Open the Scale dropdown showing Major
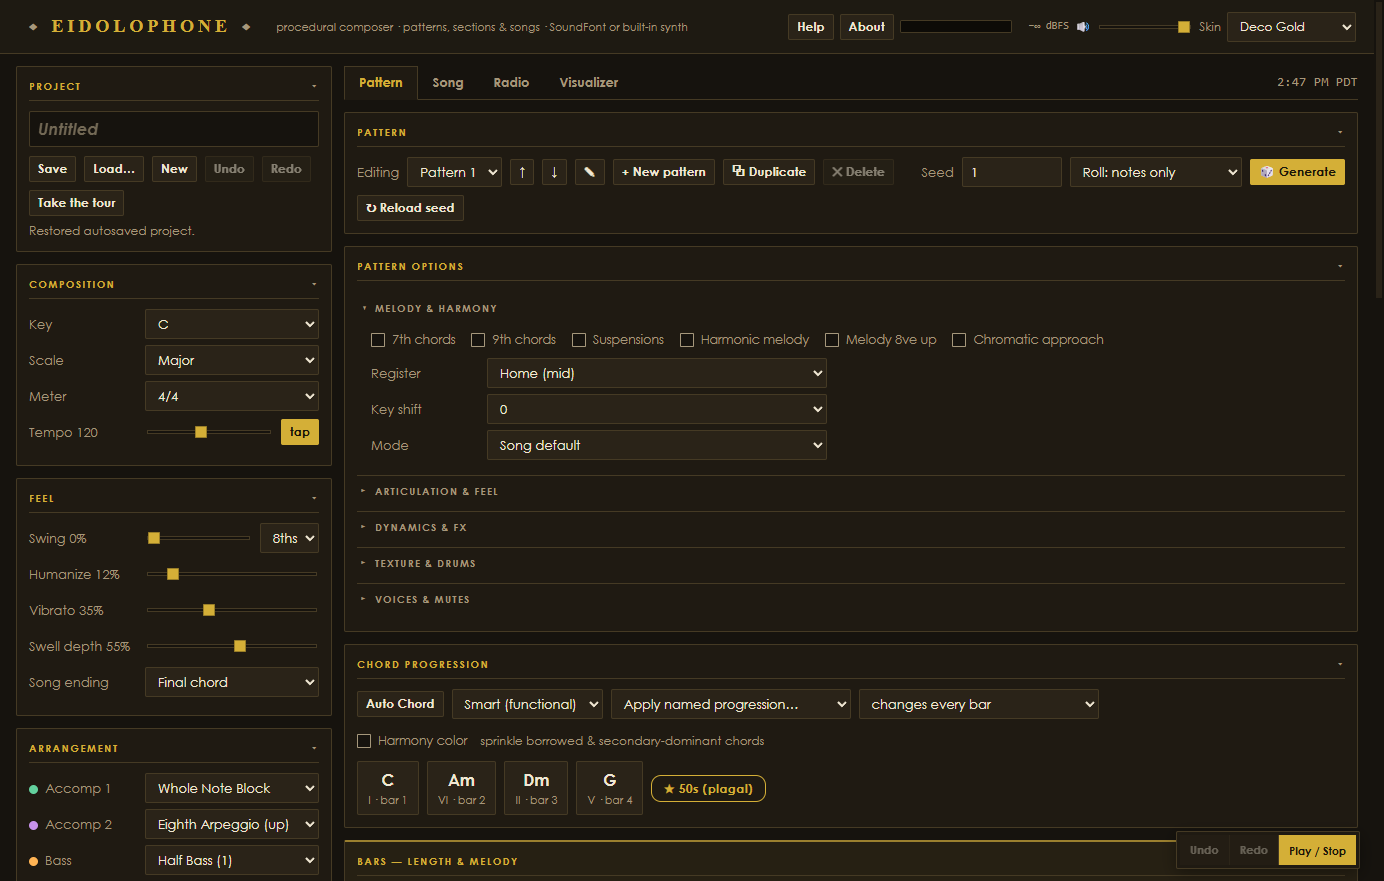This screenshot has height=881, width=1384. [x=232, y=360]
